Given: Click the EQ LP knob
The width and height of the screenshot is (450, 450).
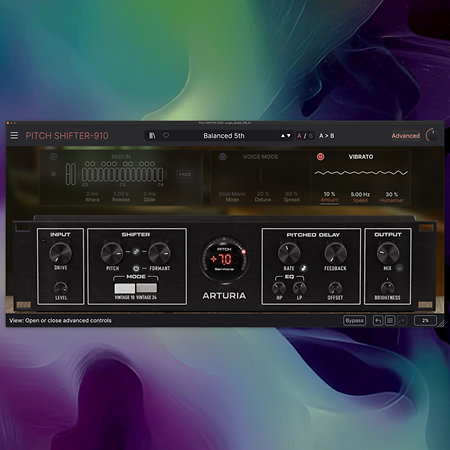Looking at the screenshot, I should click(x=299, y=288).
